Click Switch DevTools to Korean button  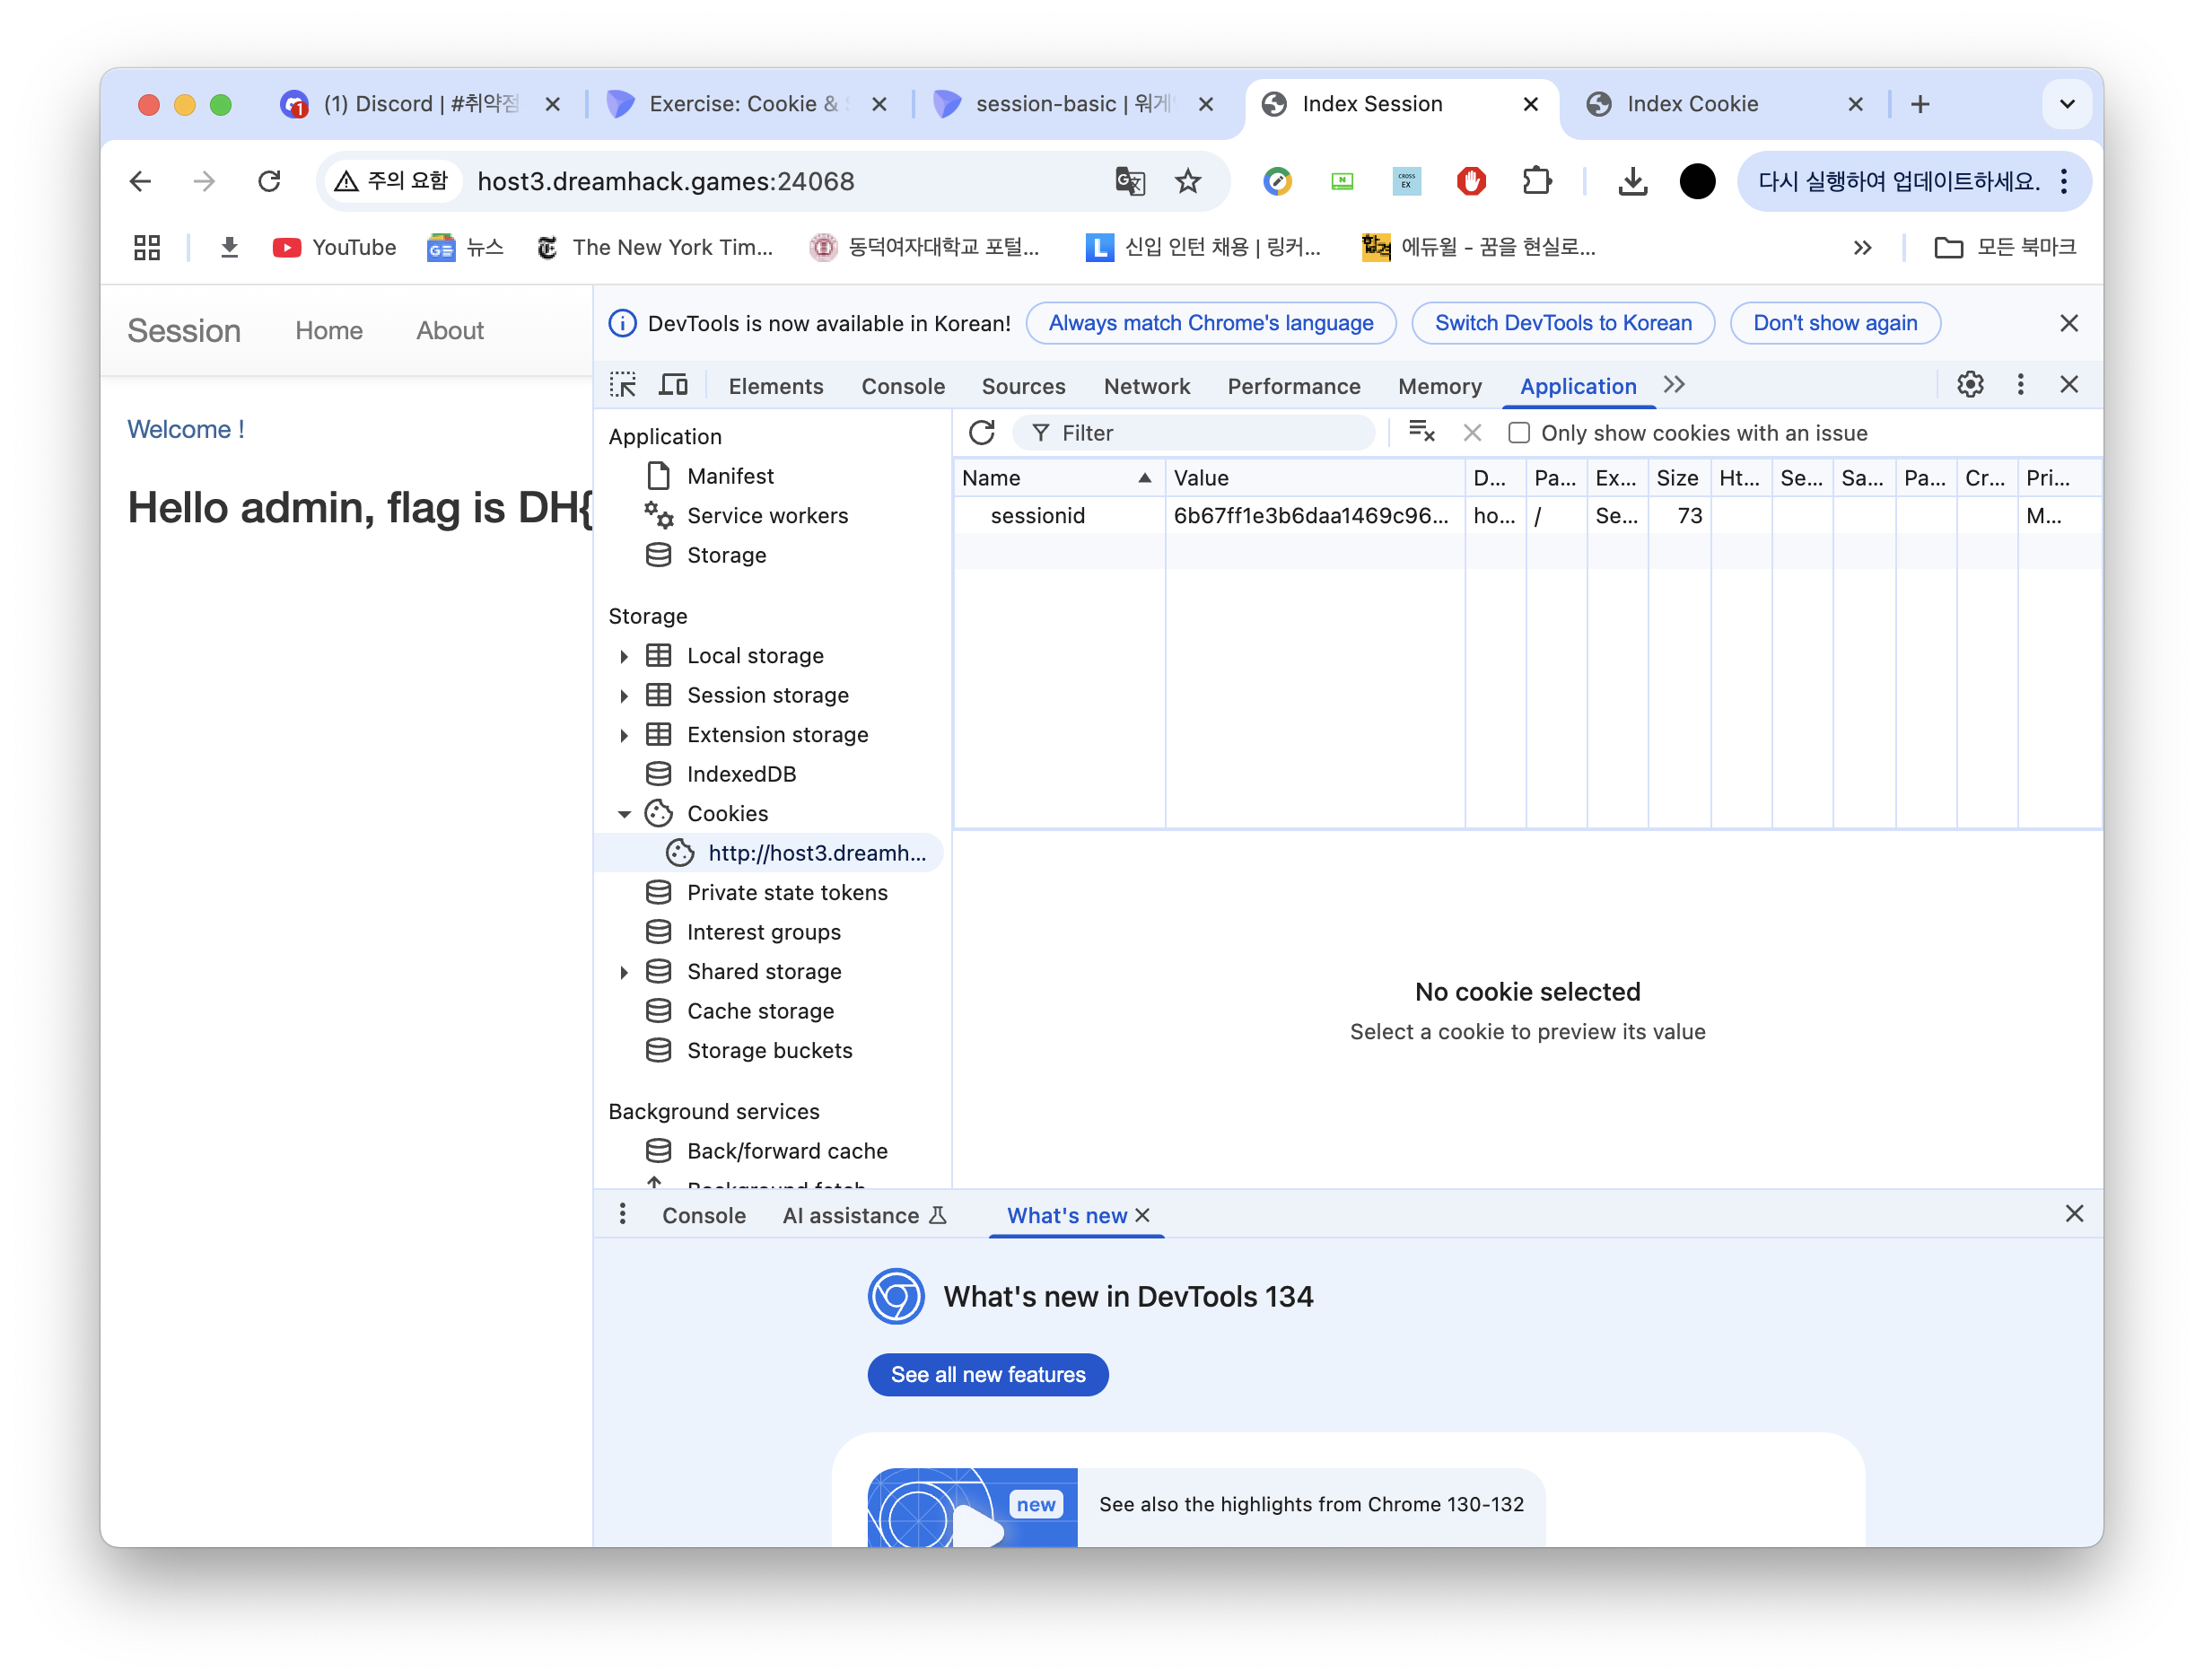click(1563, 323)
